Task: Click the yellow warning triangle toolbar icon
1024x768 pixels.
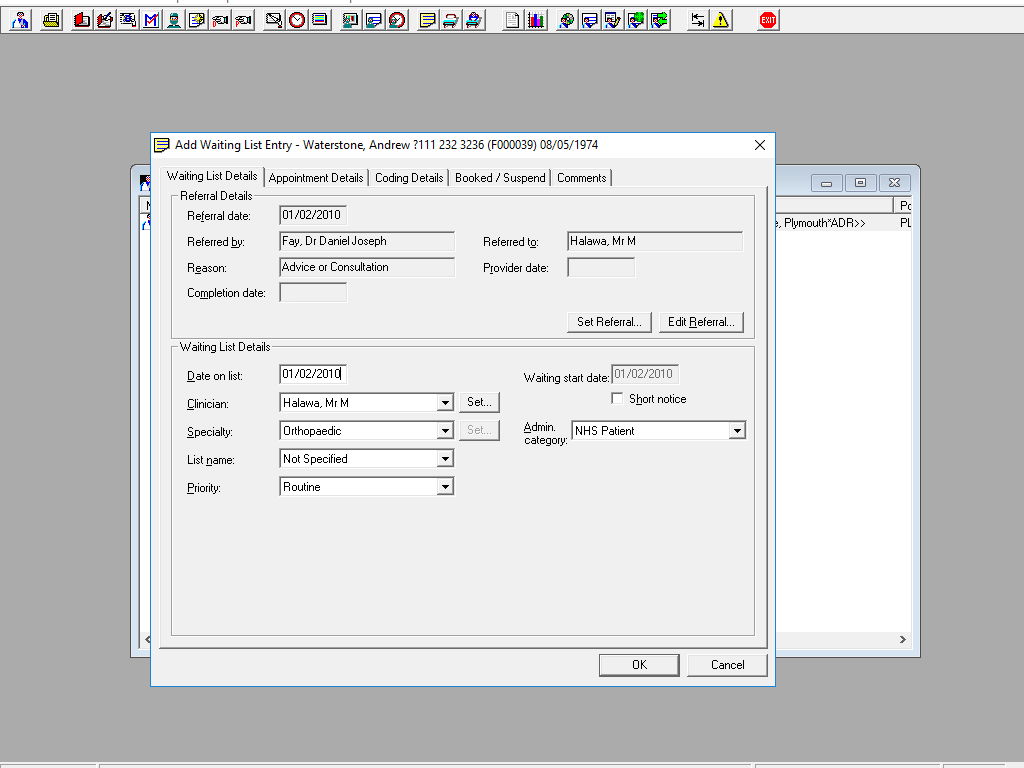Action: click(x=721, y=20)
